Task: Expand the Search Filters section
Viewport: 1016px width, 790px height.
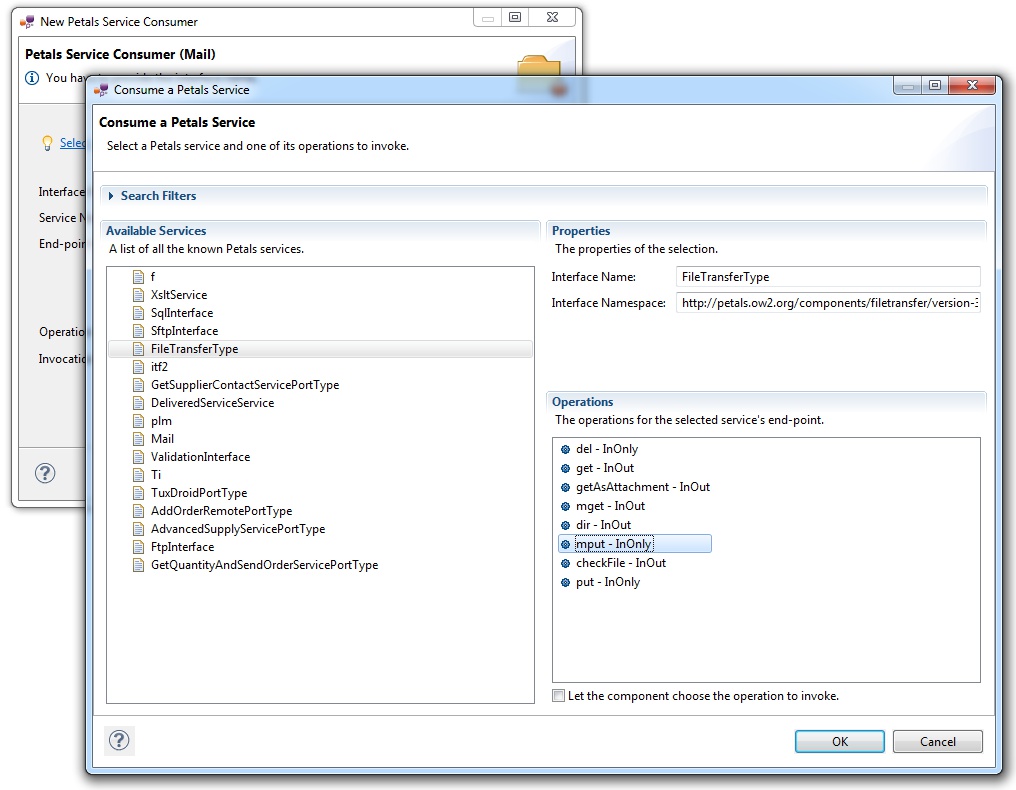Action: tap(112, 196)
